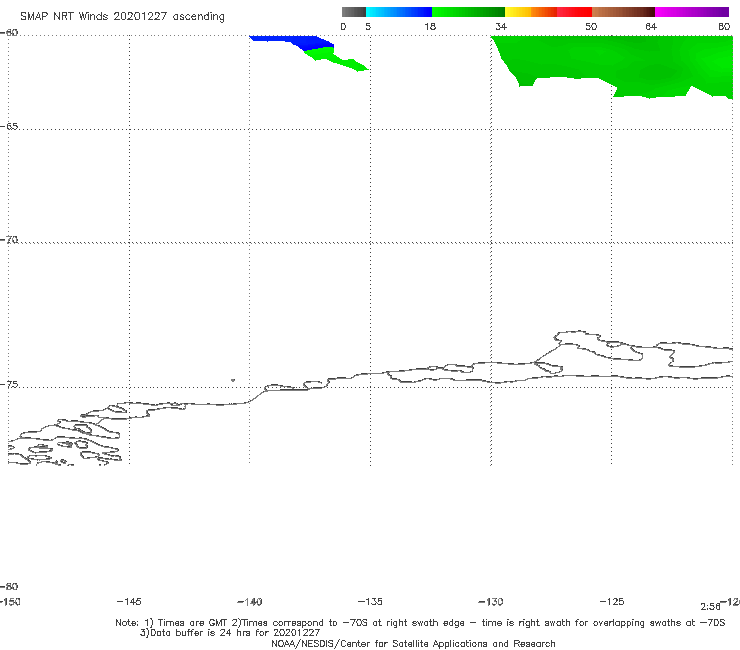Click the latitude label '-75'
The width and height of the screenshot is (740, 650).
[9, 385]
